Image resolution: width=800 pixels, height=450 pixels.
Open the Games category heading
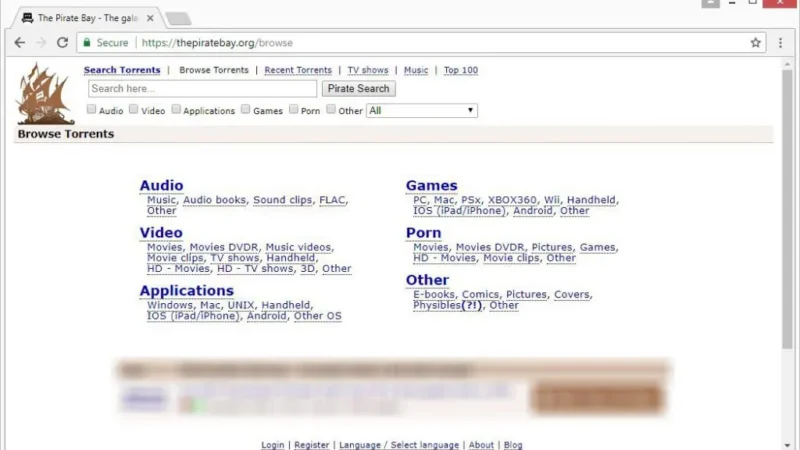[432, 185]
